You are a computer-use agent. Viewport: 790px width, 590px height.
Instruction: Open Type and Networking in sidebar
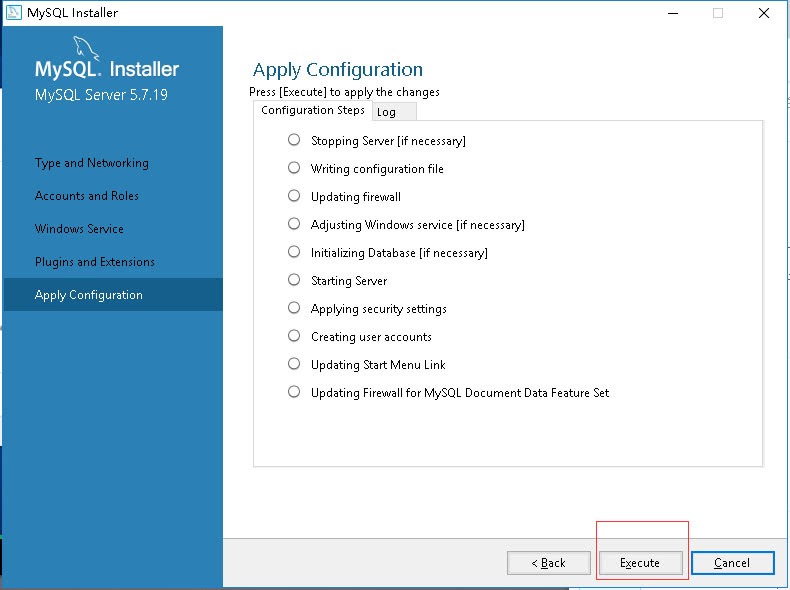(x=92, y=163)
